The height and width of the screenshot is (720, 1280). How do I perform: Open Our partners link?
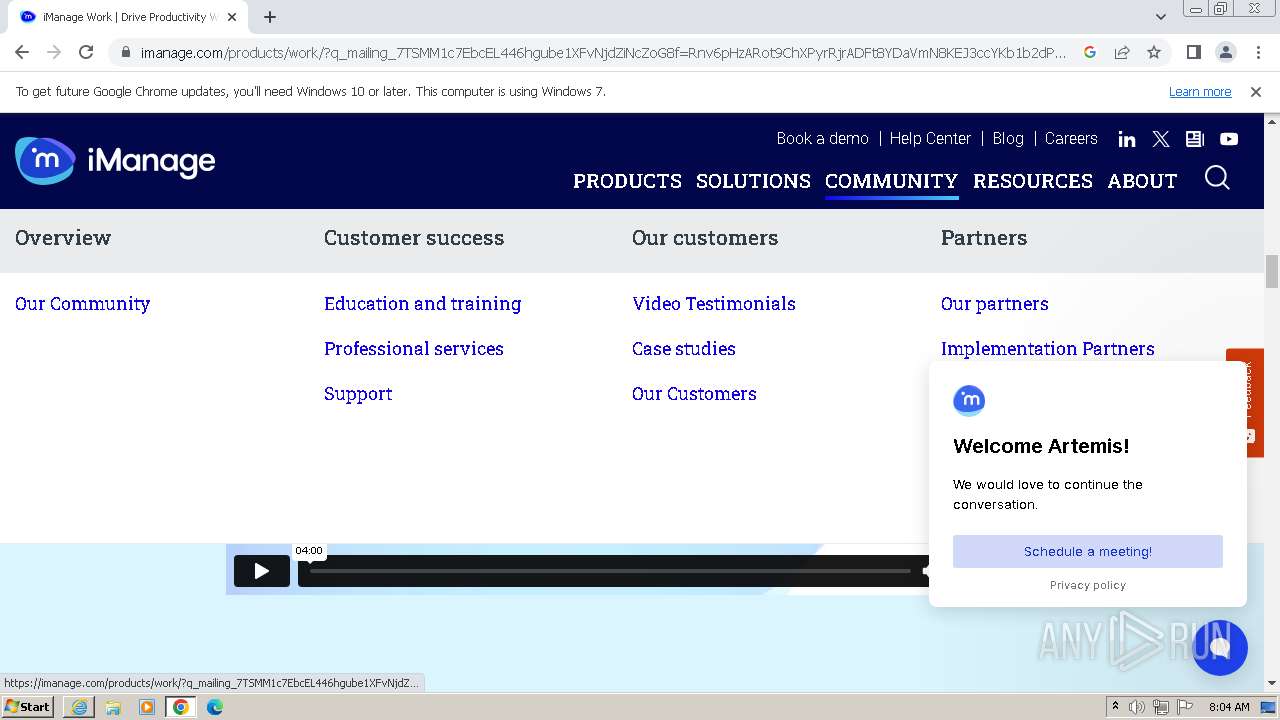tap(995, 304)
